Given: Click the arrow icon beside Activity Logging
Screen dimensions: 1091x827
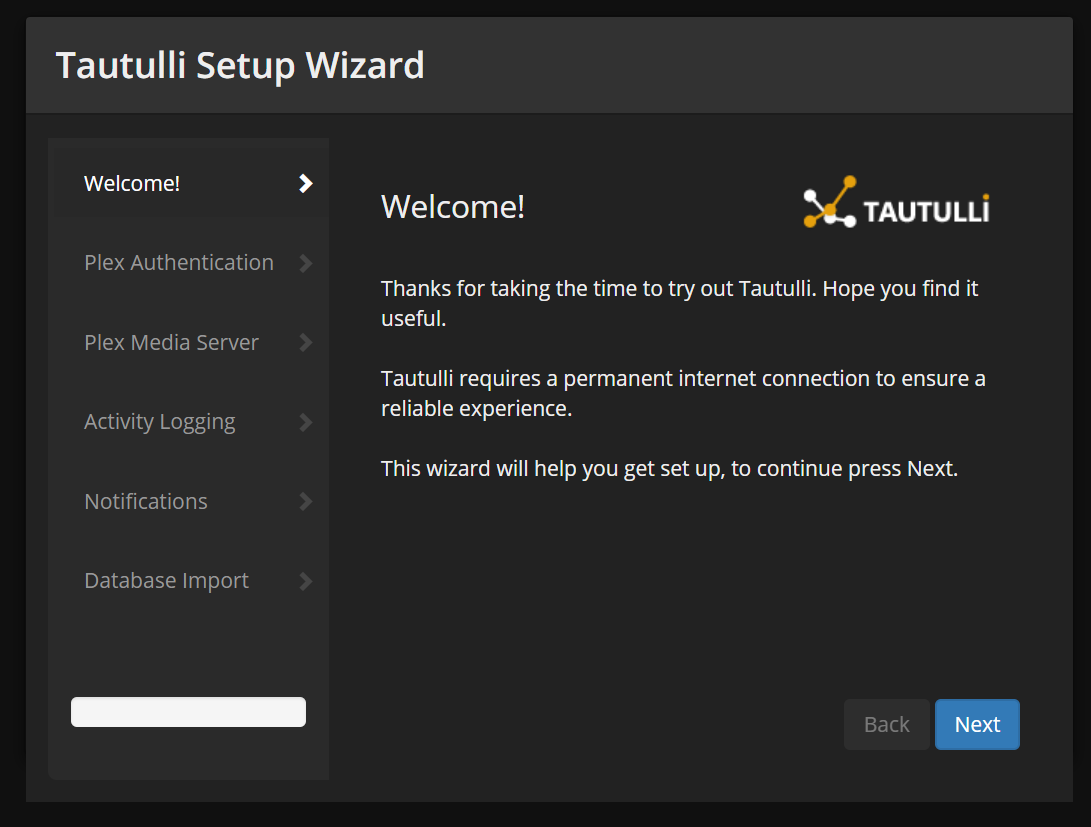Looking at the screenshot, I should pos(306,422).
